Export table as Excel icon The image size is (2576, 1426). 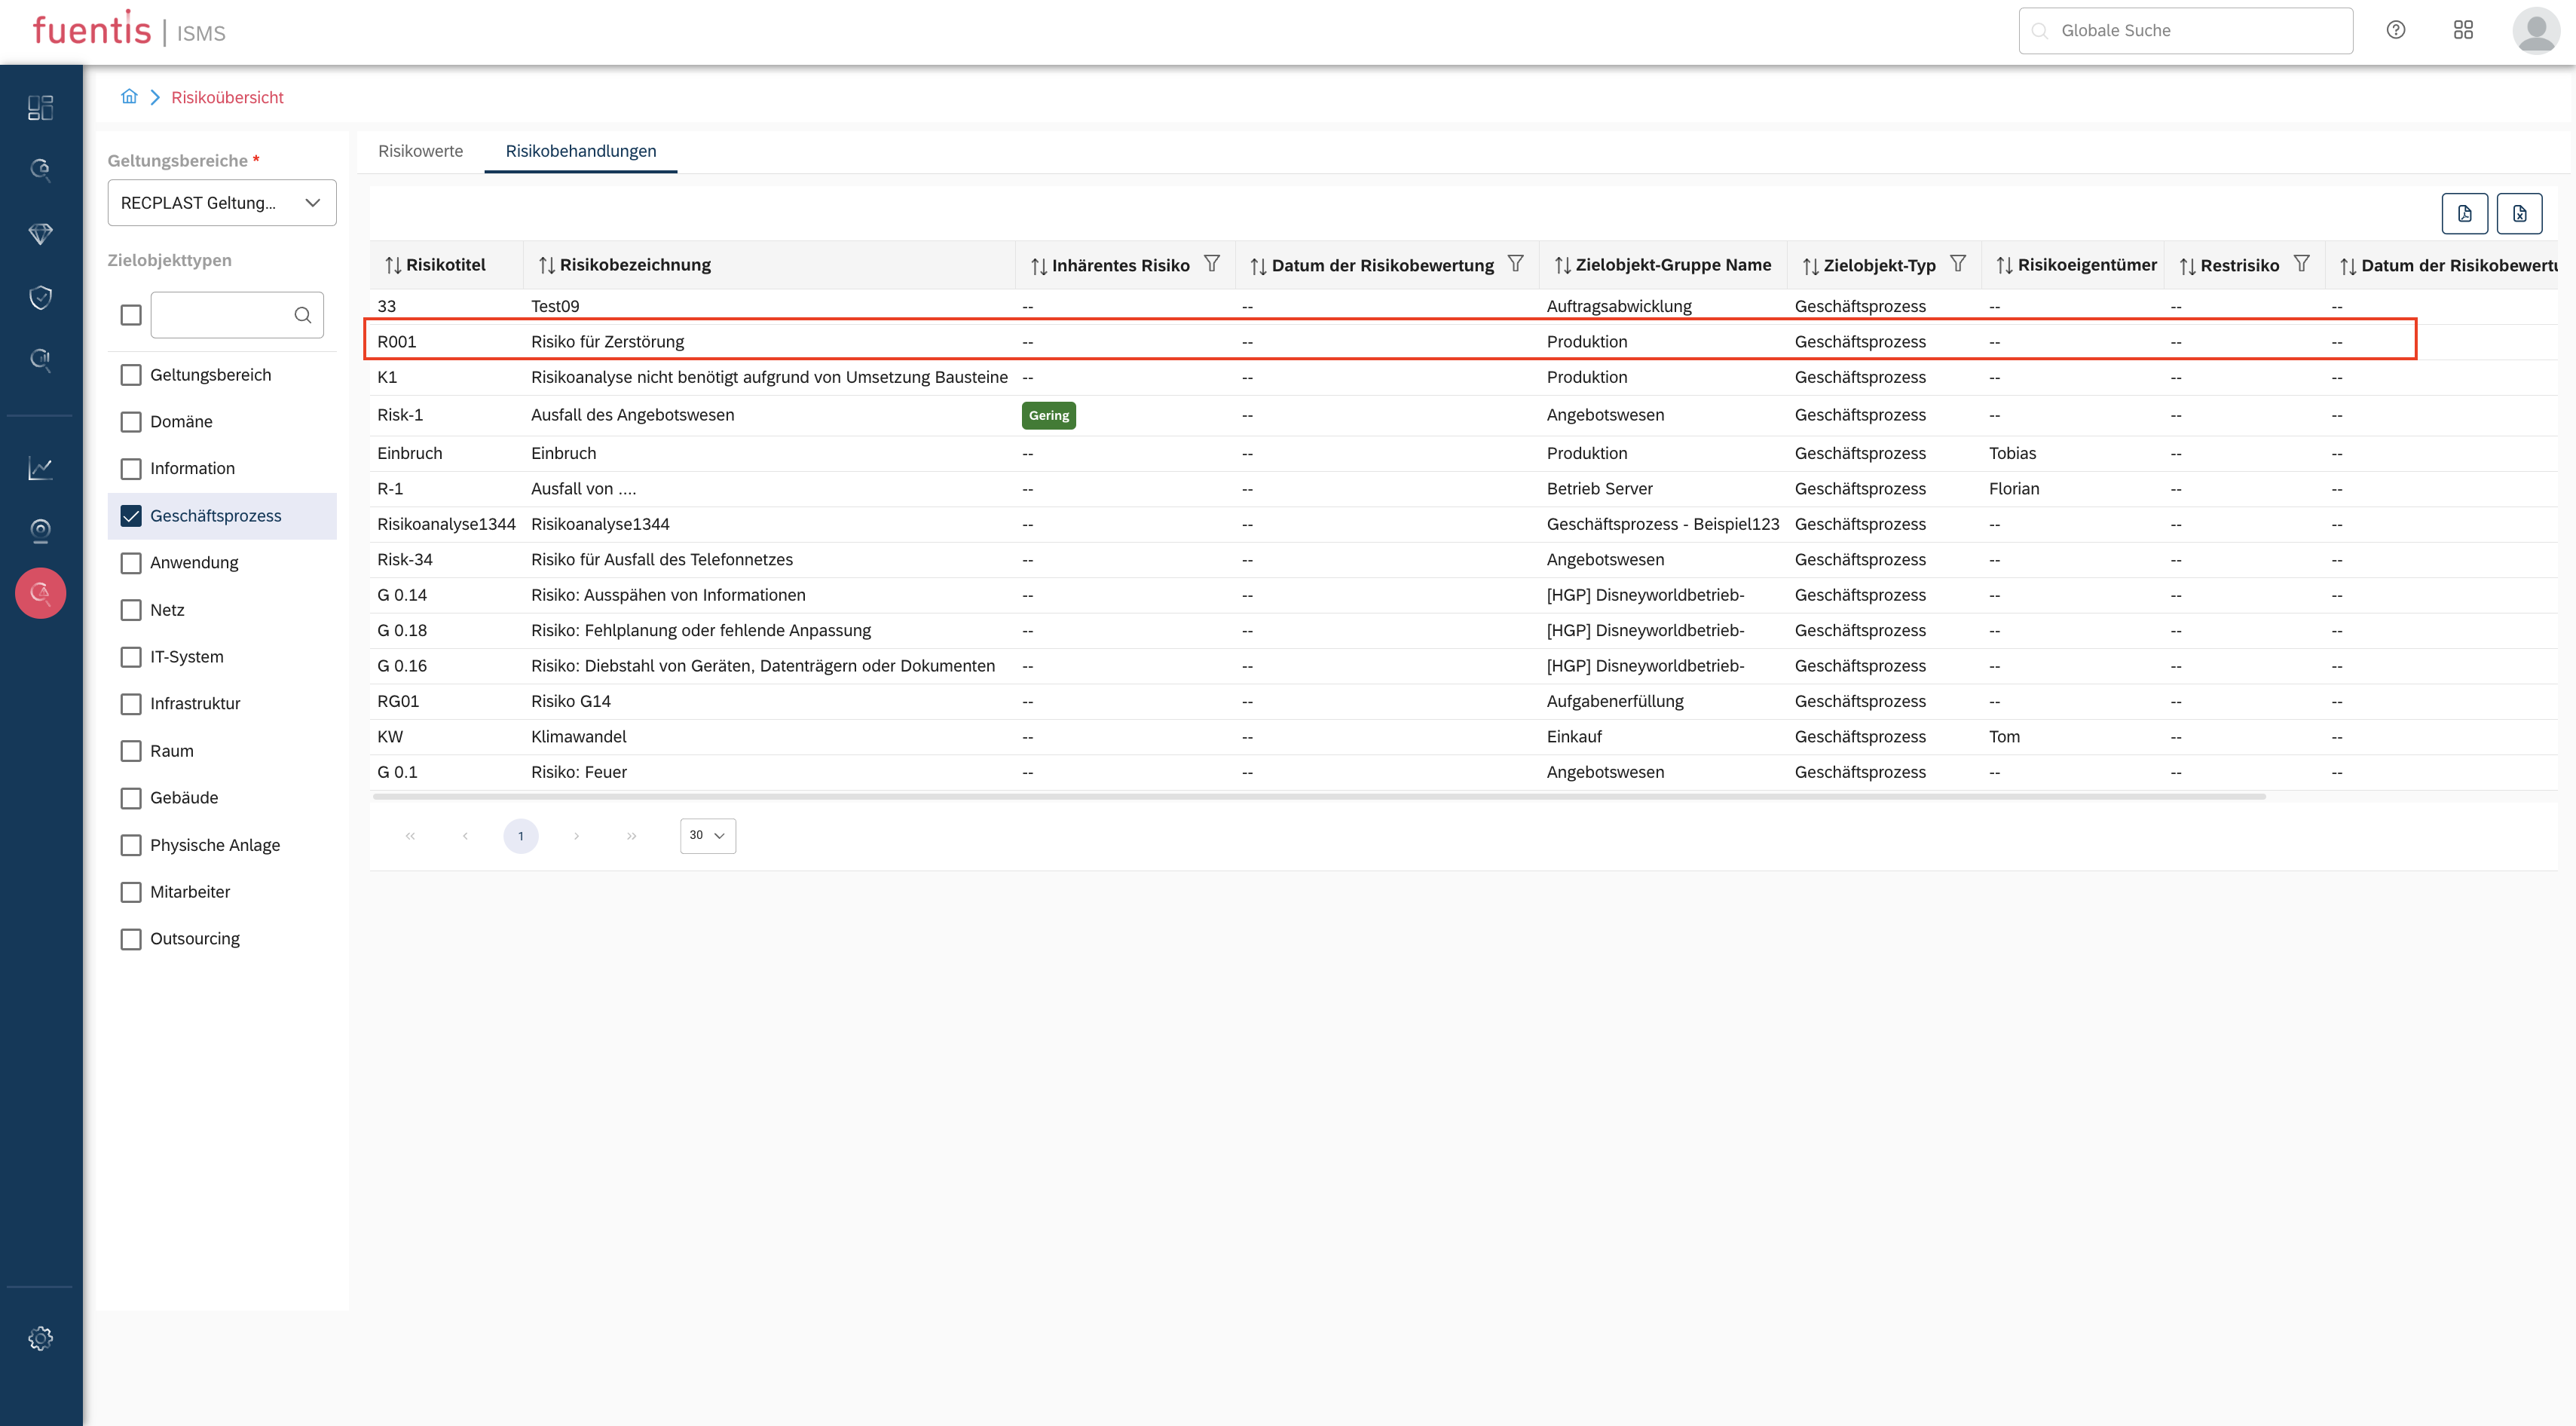click(x=2519, y=213)
